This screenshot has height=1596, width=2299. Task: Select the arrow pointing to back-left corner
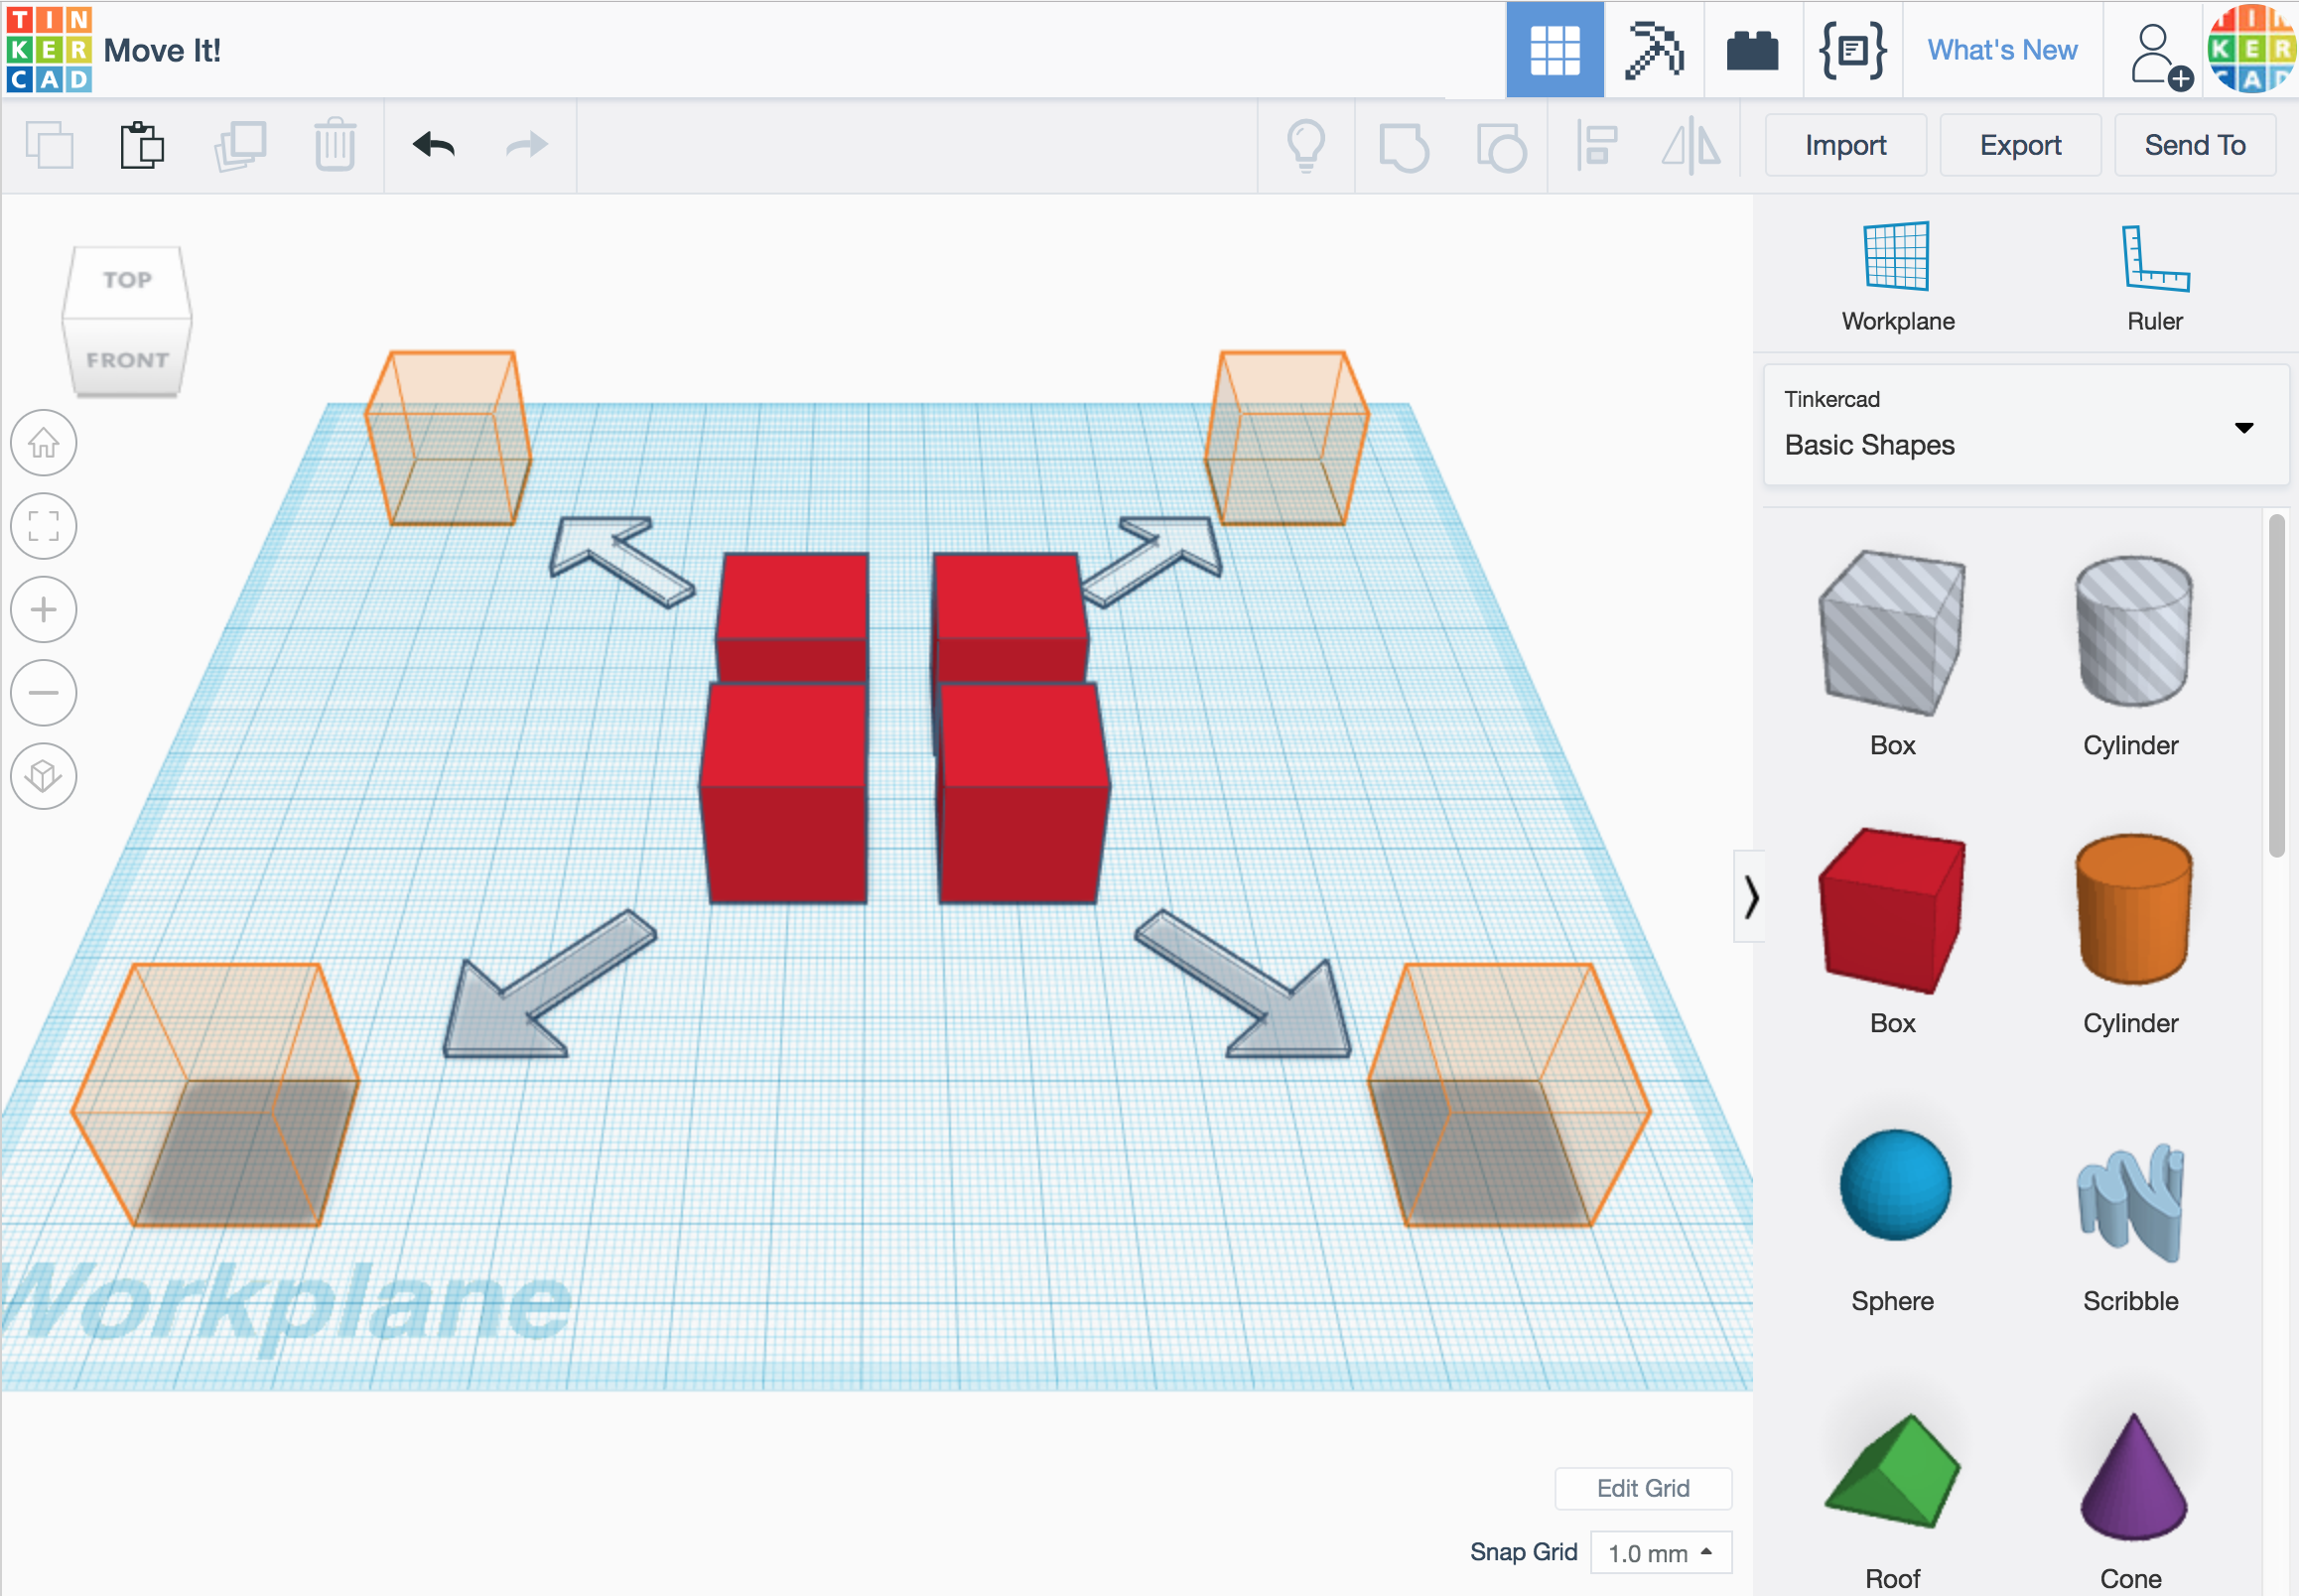(x=621, y=561)
